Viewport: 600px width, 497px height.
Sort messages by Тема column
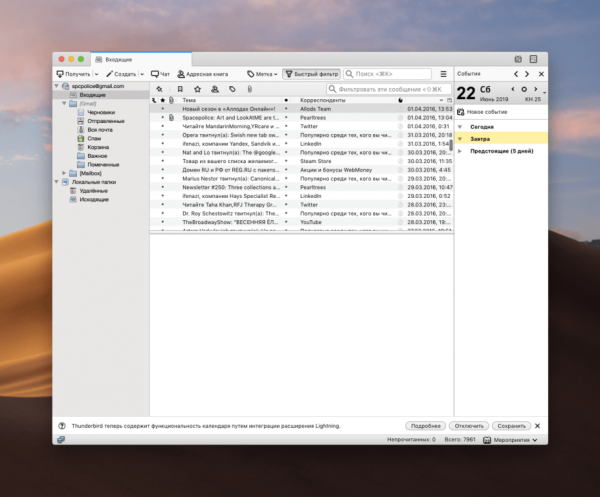[x=231, y=100]
